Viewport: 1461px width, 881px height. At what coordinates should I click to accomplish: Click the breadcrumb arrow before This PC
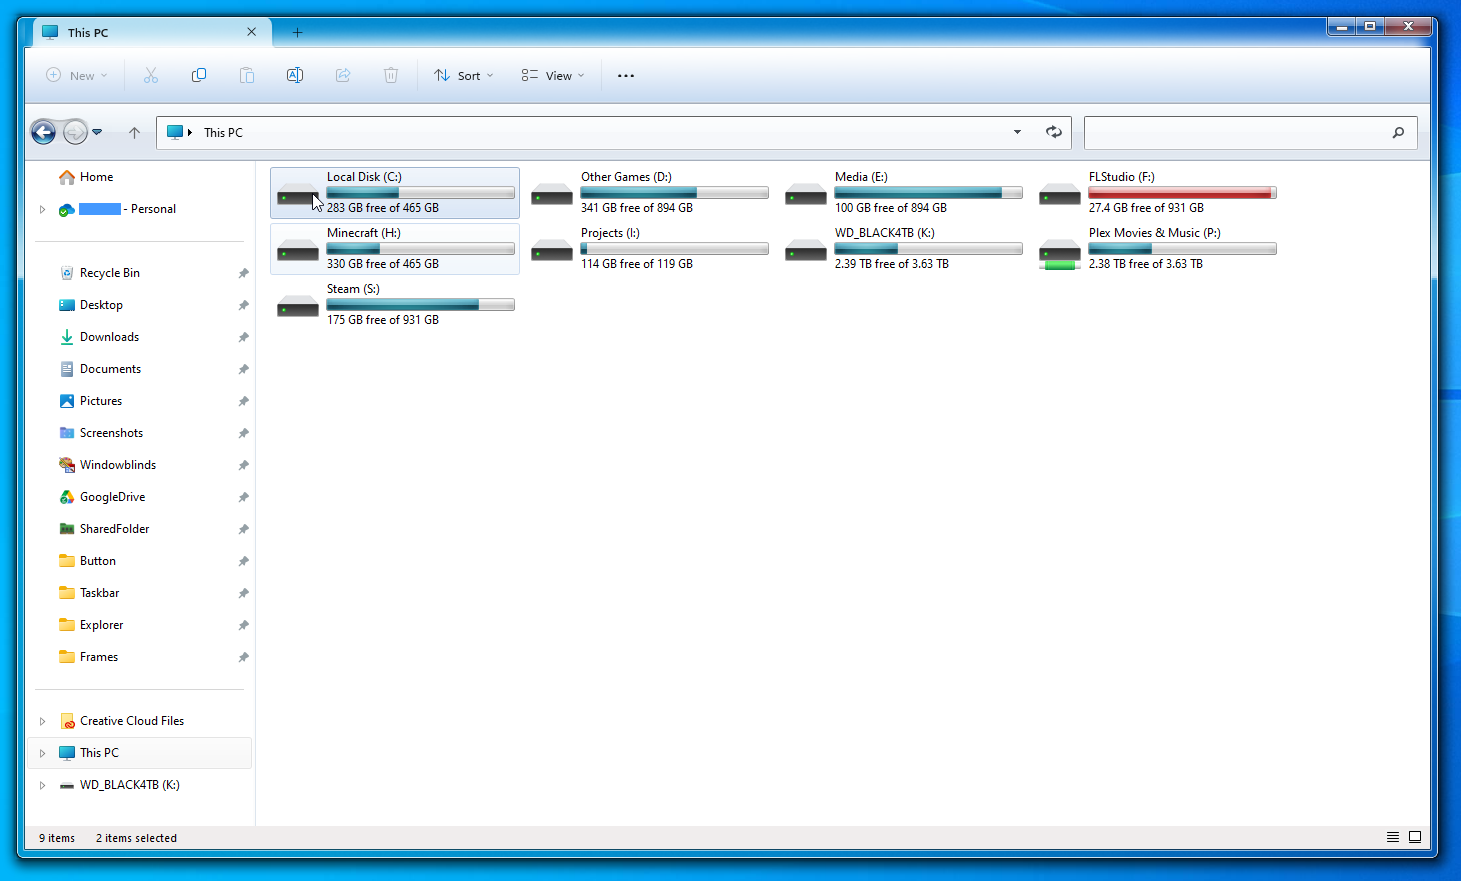click(x=190, y=132)
